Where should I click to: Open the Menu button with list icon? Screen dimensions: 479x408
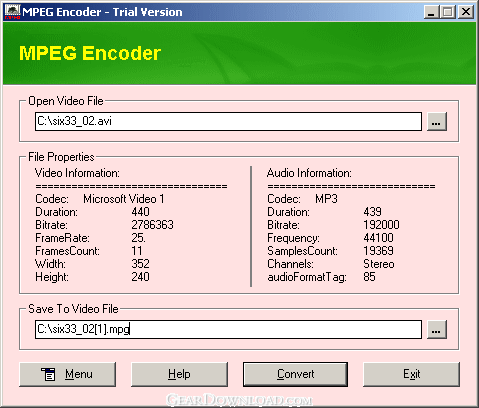pos(68,374)
